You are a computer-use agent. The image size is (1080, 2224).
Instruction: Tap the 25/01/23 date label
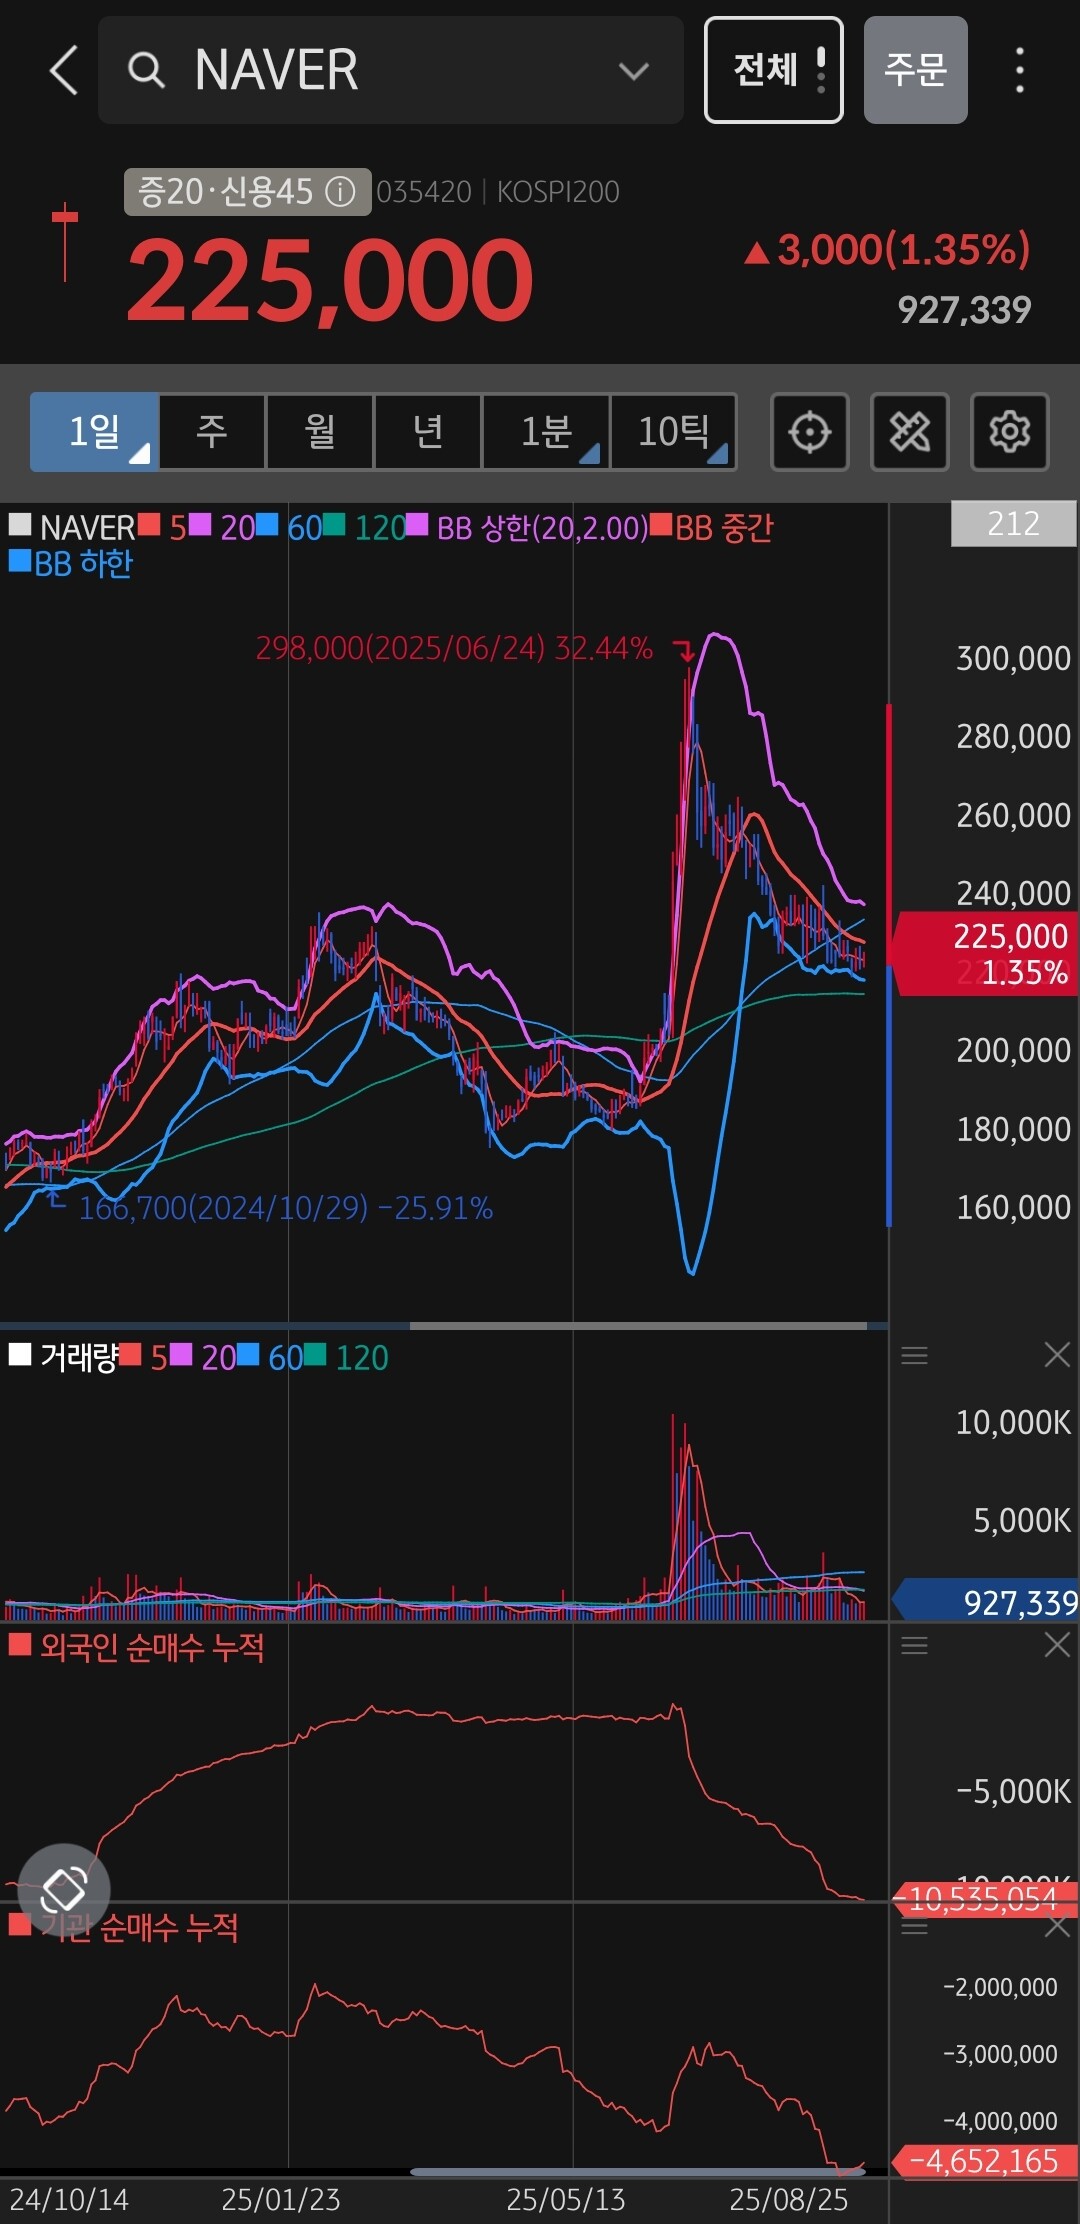(281, 2199)
